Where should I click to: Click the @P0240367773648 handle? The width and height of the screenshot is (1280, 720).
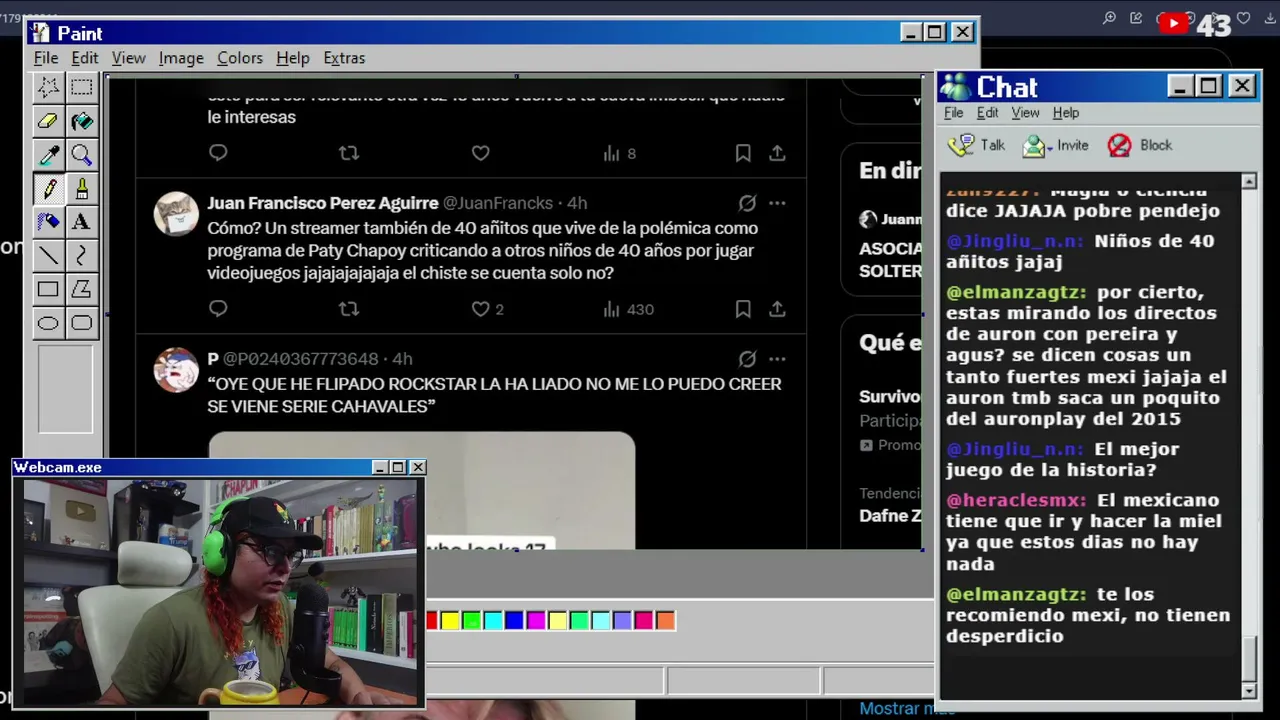pos(301,359)
